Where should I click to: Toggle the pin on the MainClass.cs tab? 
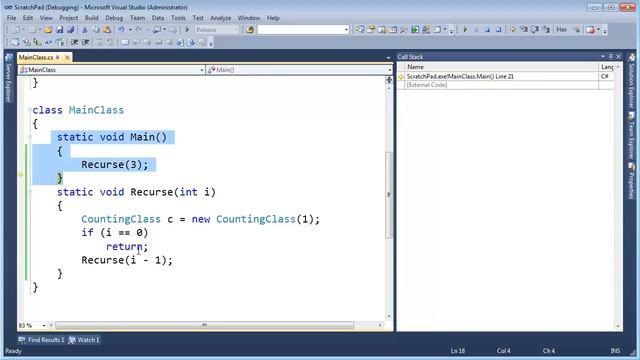[58, 58]
